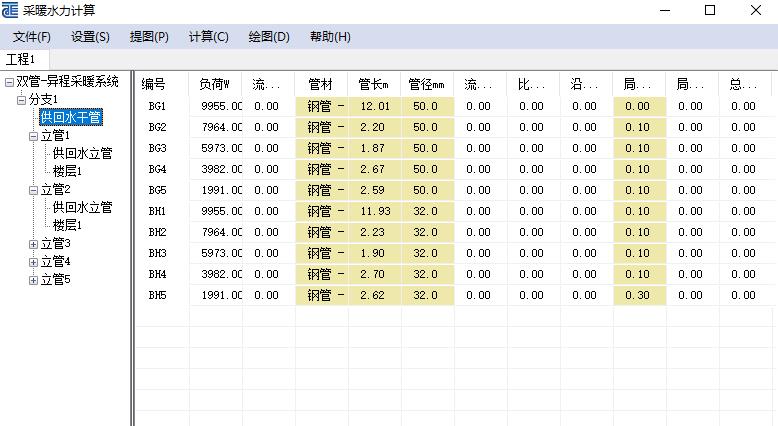Viewport: 778px width, 426px height.
Task: Switch to the 工程1 tab
Action: coord(21,61)
